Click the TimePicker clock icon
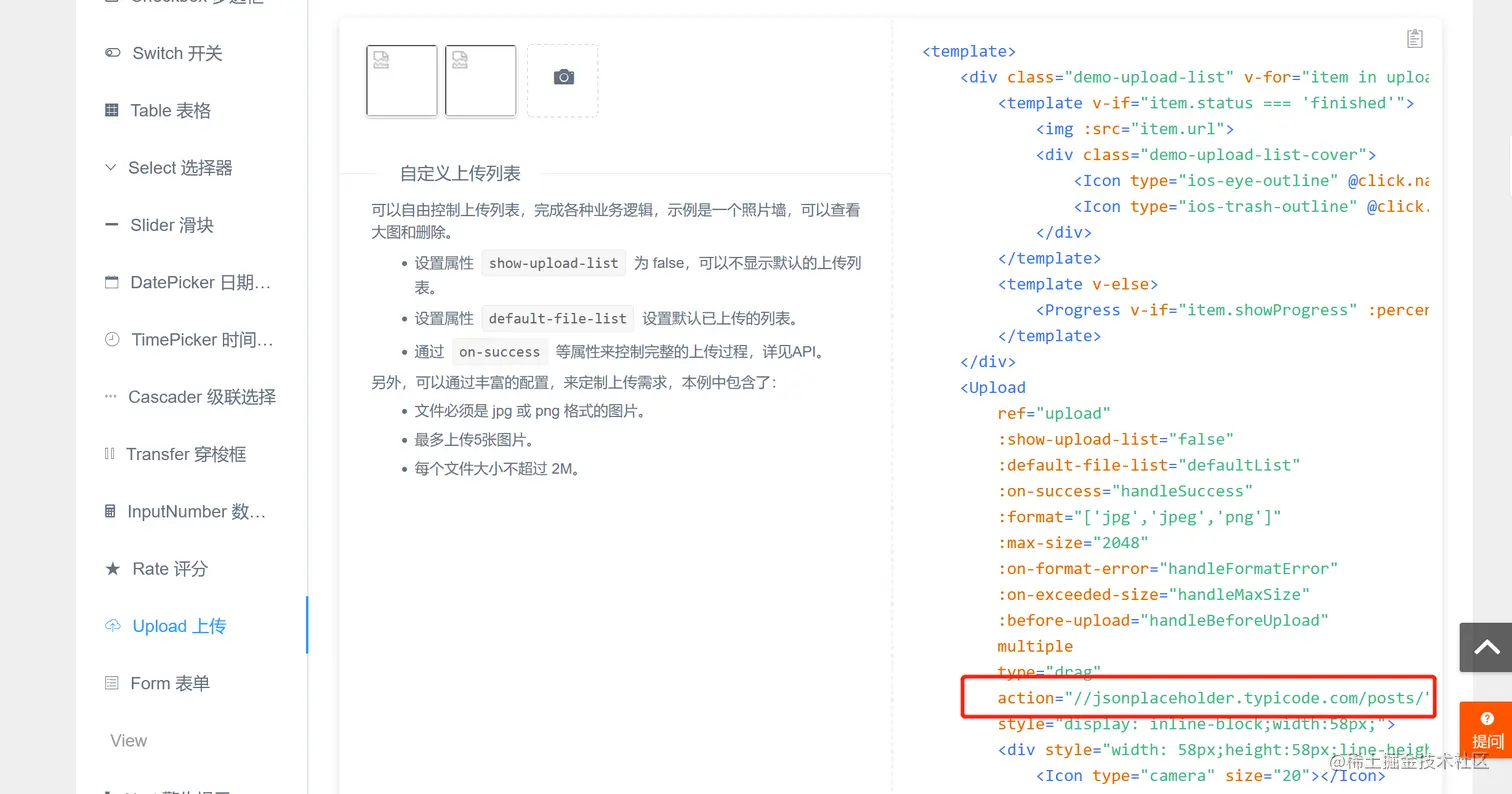Screen dimensions: 1512x794 110,339
